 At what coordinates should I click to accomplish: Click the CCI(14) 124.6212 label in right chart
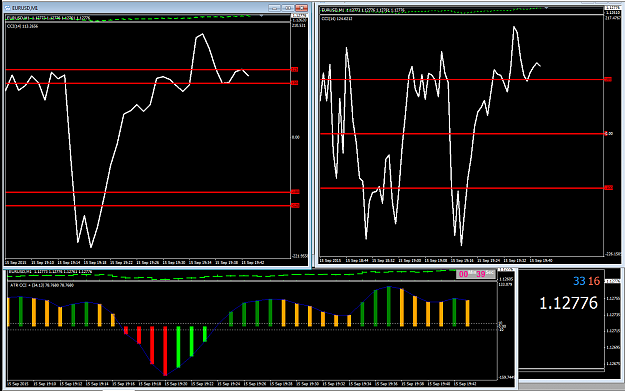[337, 18]
